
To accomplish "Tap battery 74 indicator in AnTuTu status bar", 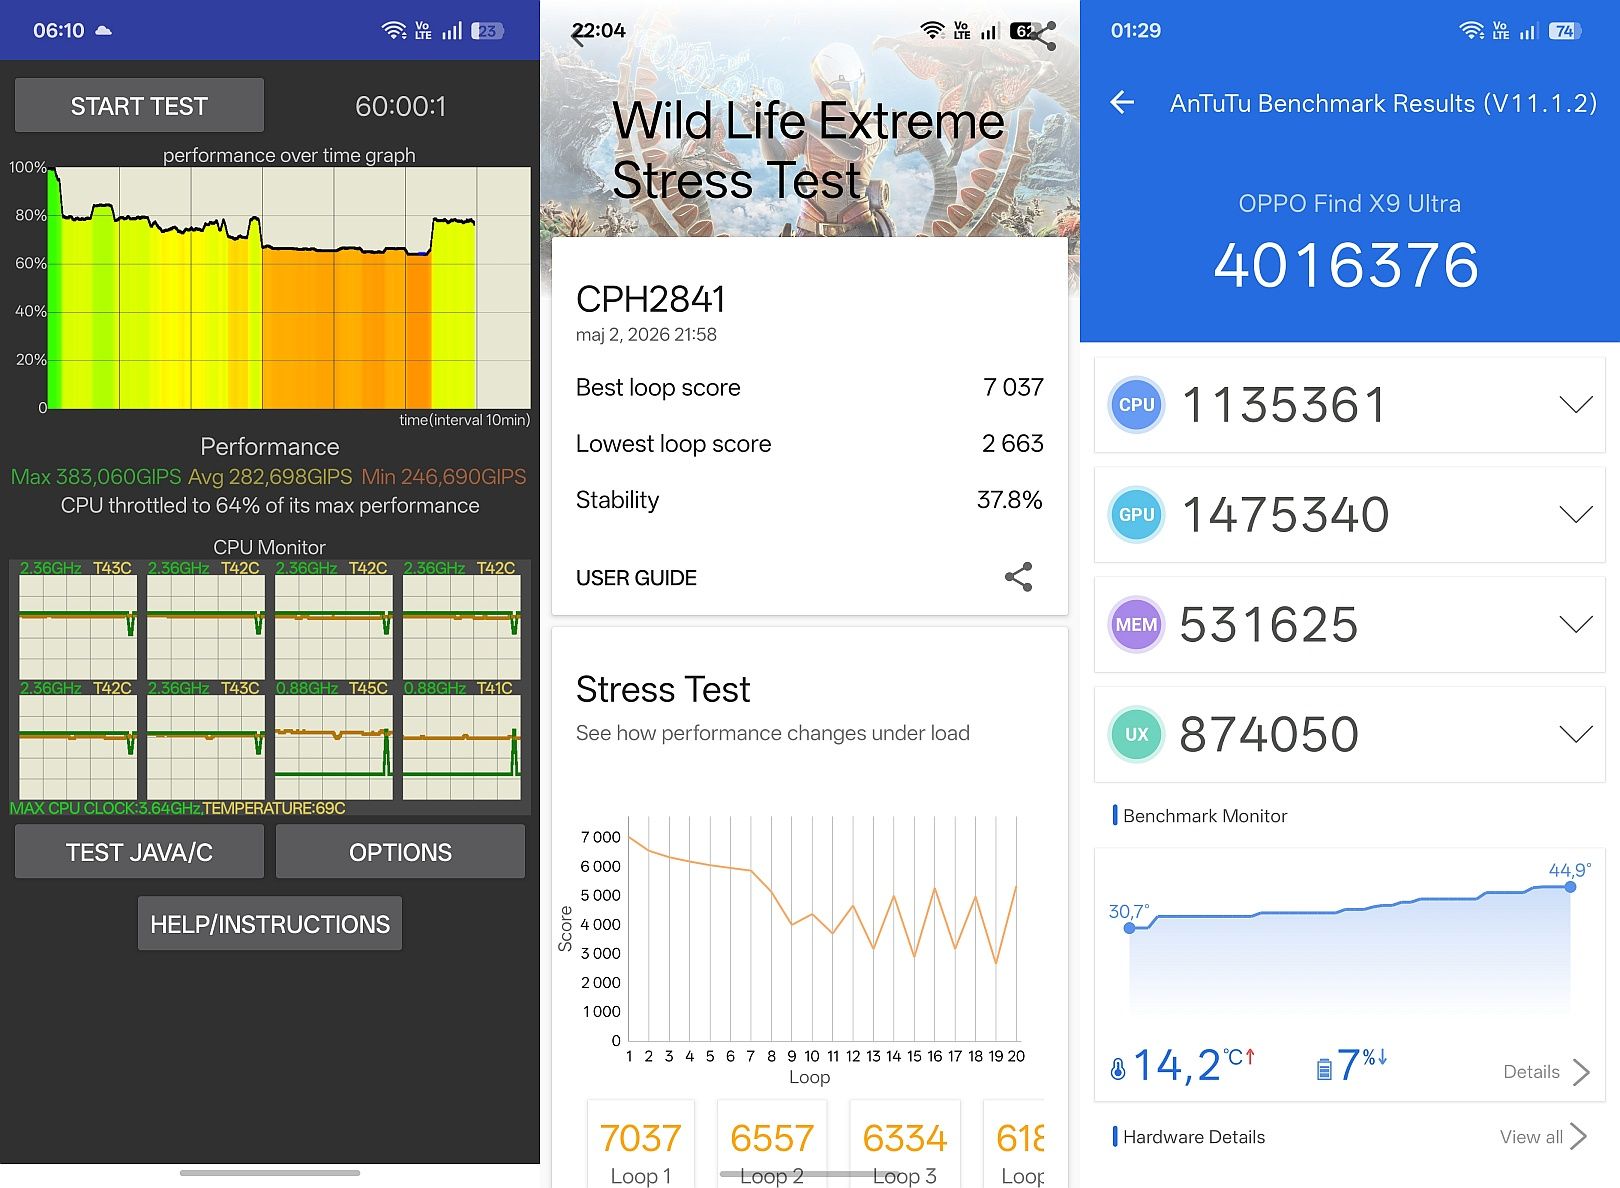I will pos(1565,31).
